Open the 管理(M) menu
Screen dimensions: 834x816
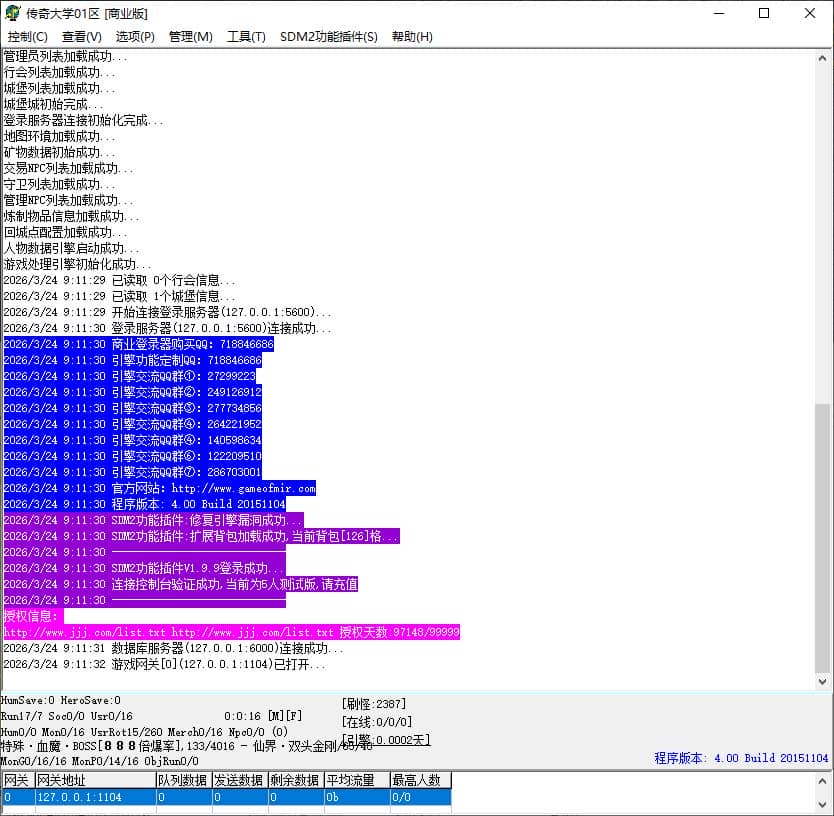coord(190,37)
